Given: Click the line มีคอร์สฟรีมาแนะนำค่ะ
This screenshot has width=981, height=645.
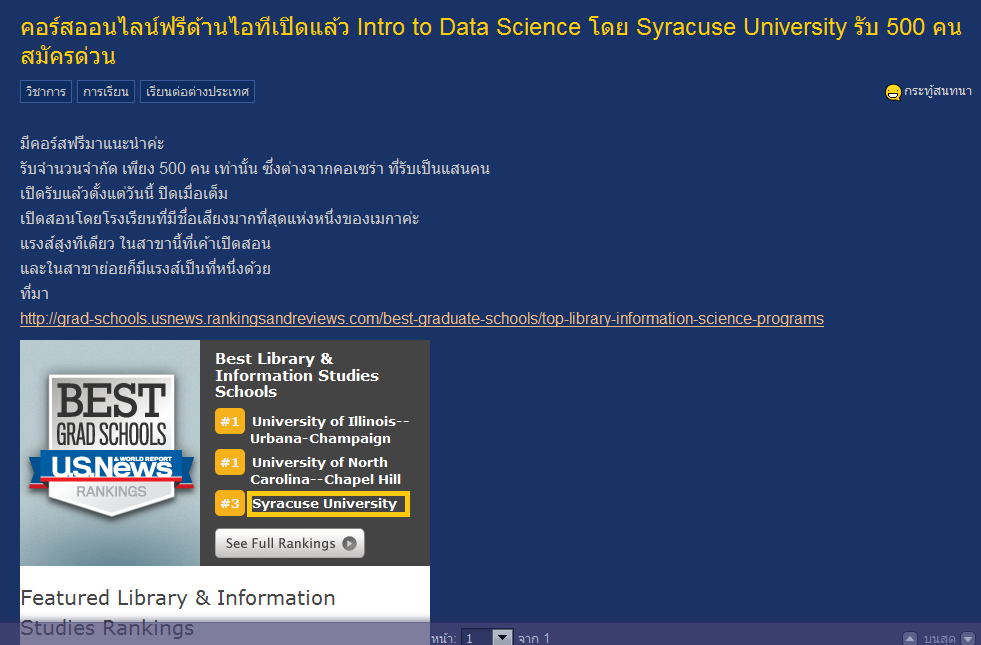Looking at the screenshot, I should pyautogui.click(x=92, y=143).
